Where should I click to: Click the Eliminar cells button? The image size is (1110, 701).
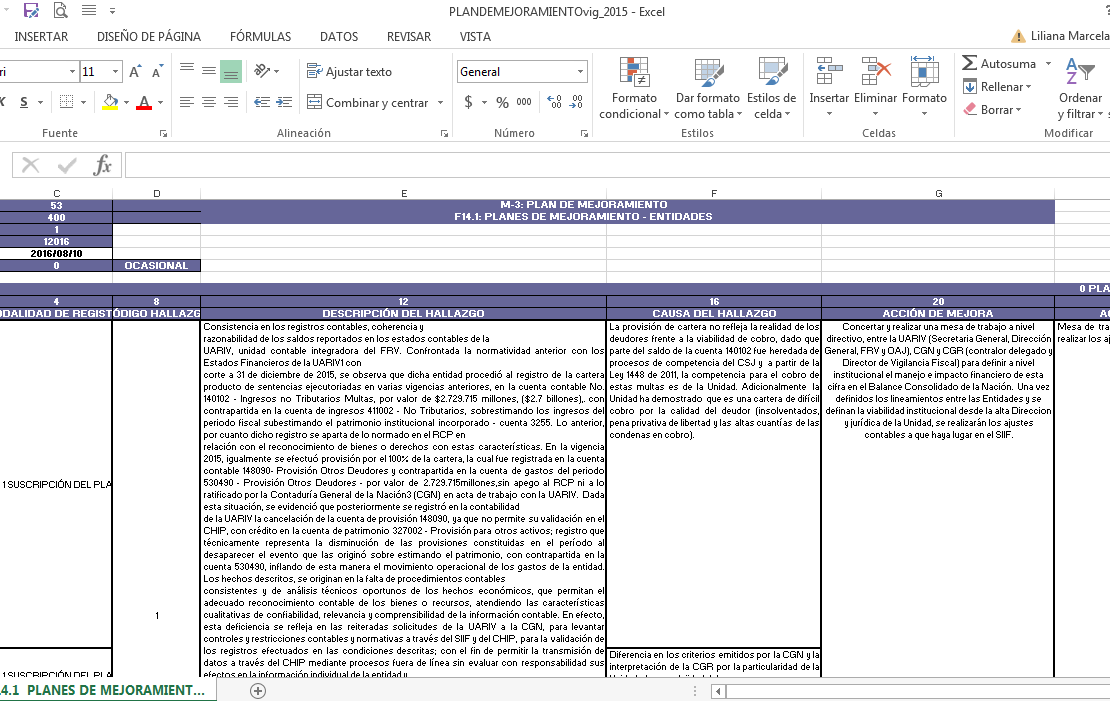pyautogui.click(x=875, y=88)
